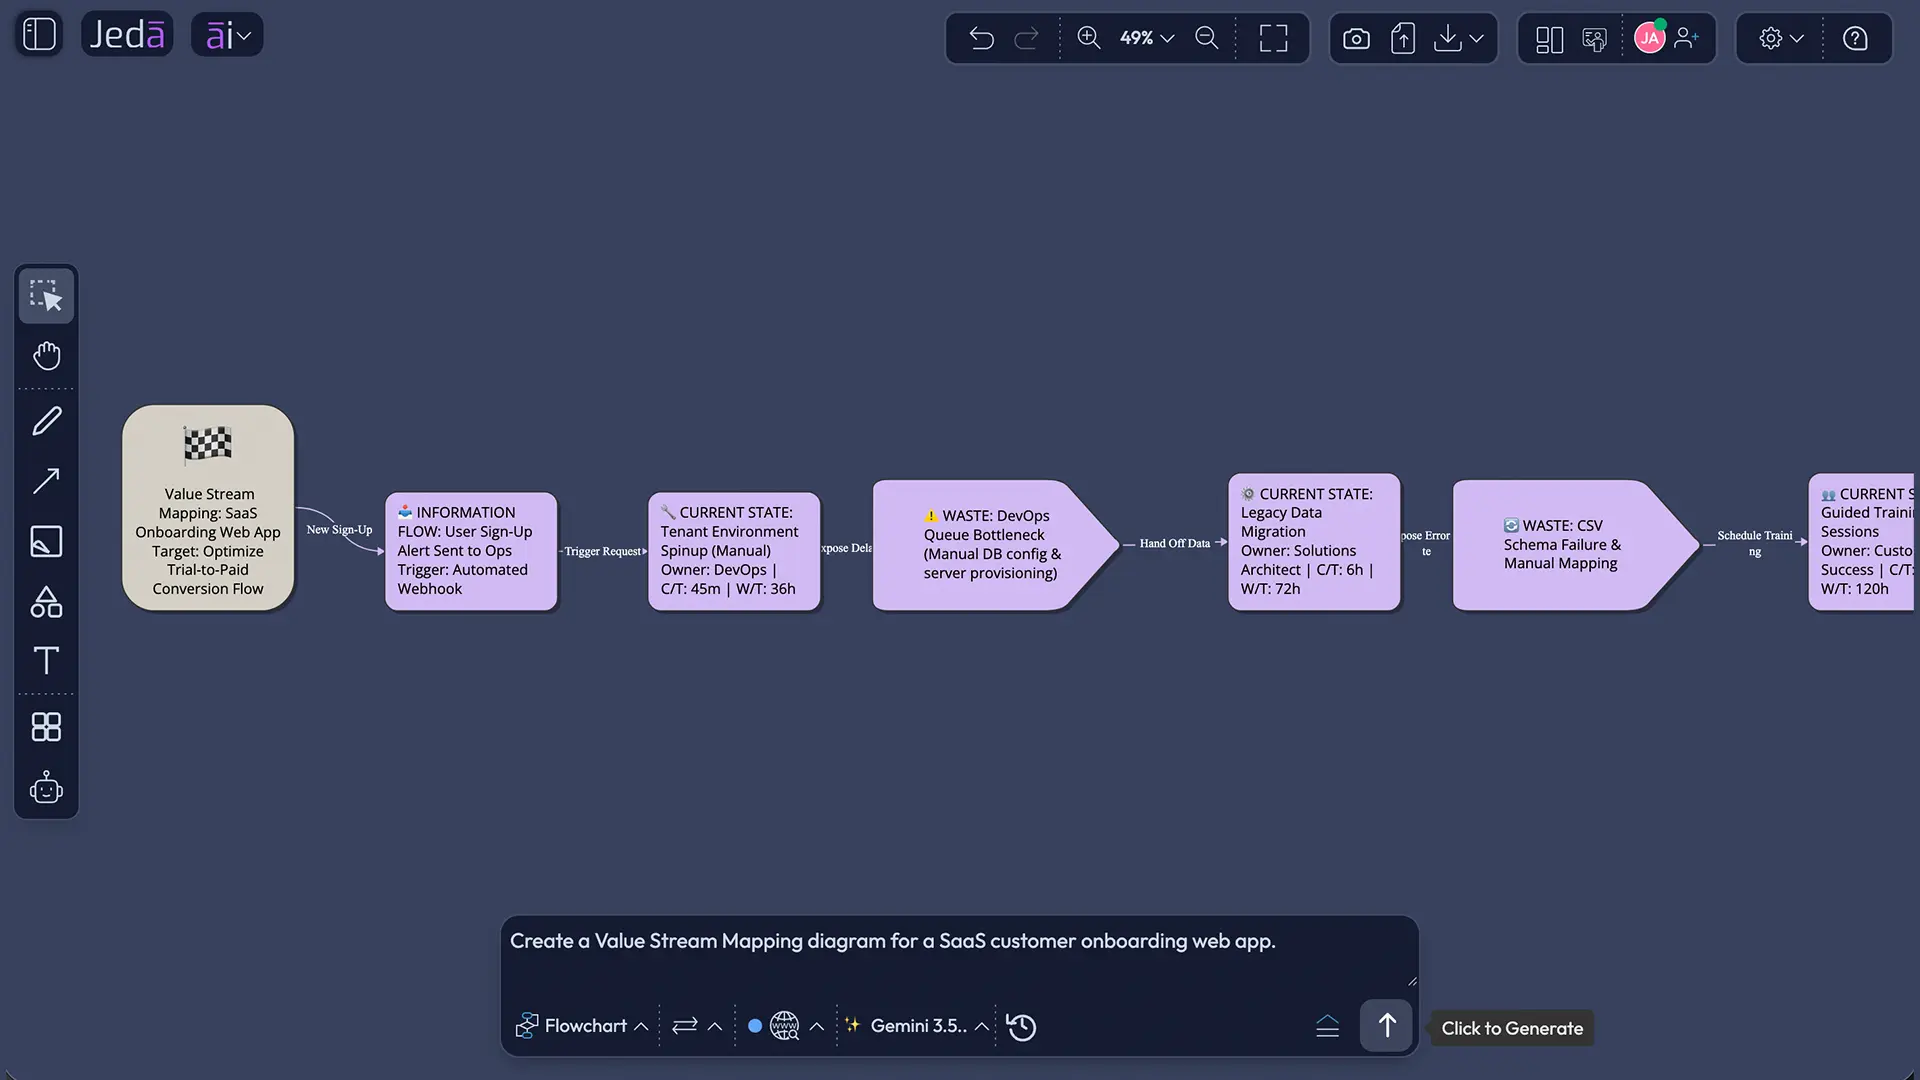
Task: Choose the selection cursor tool
Action: point(46,295)
